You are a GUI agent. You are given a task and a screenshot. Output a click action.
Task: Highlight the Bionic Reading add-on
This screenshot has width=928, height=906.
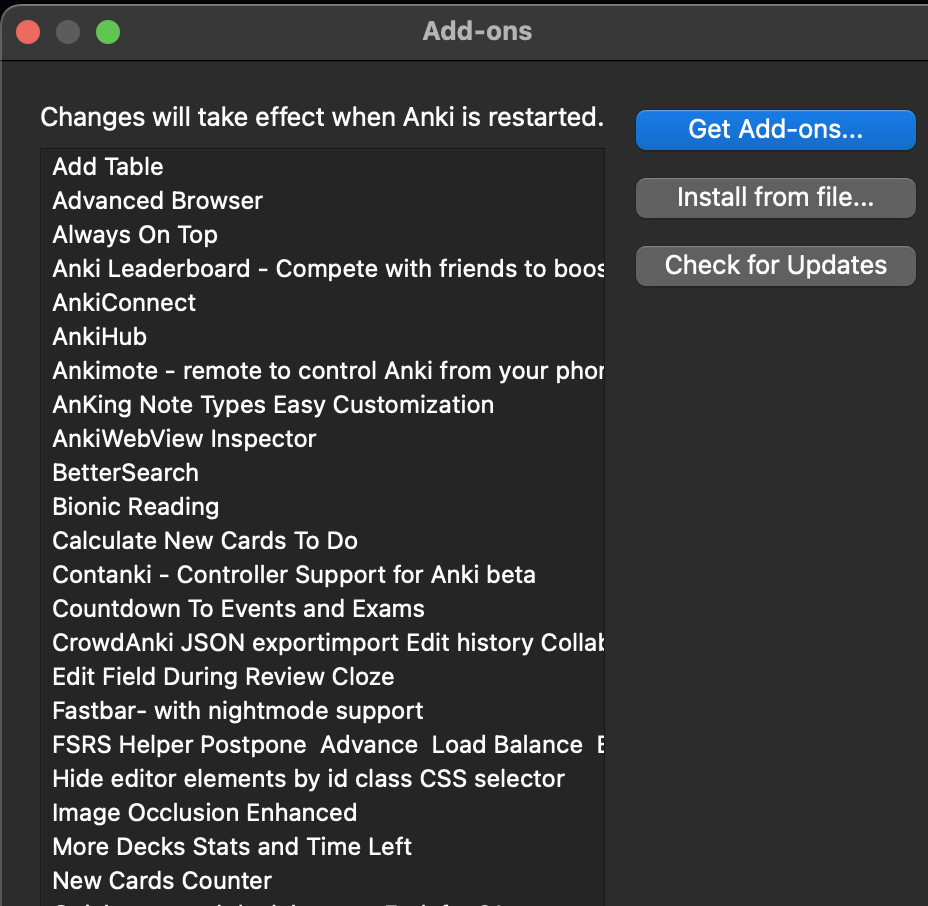tap(135, 507)
